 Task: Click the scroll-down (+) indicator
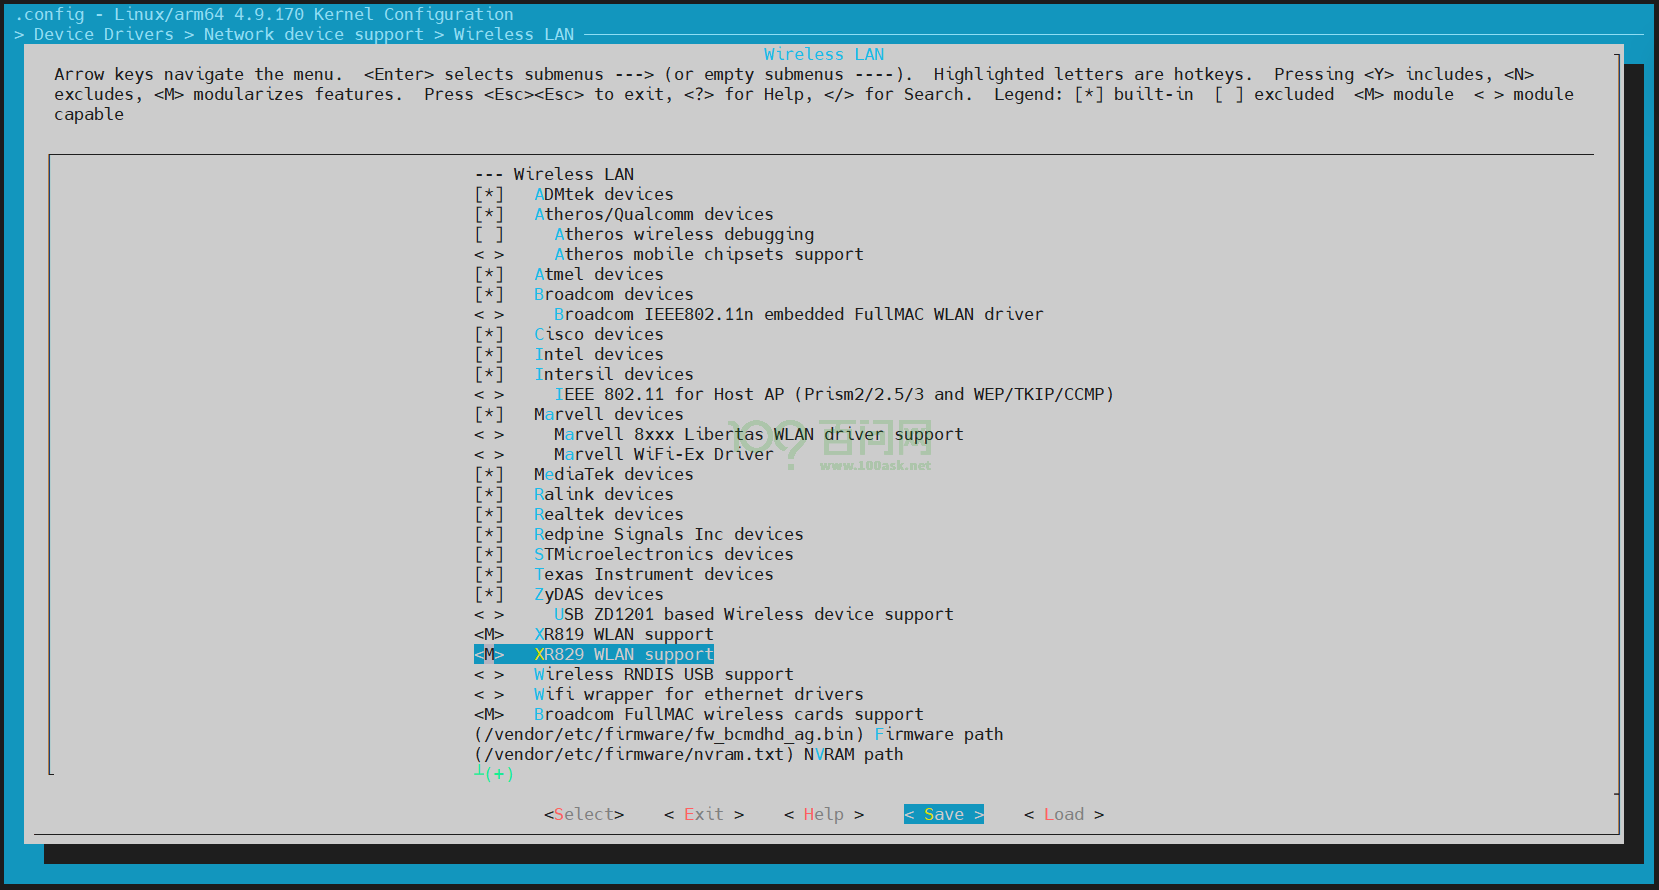pyautogui.click(x=497, y=774)
